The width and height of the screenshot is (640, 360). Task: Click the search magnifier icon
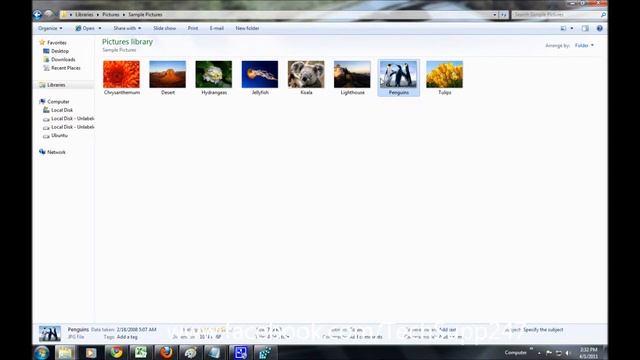pyautogui.click(x=603, y=15)
